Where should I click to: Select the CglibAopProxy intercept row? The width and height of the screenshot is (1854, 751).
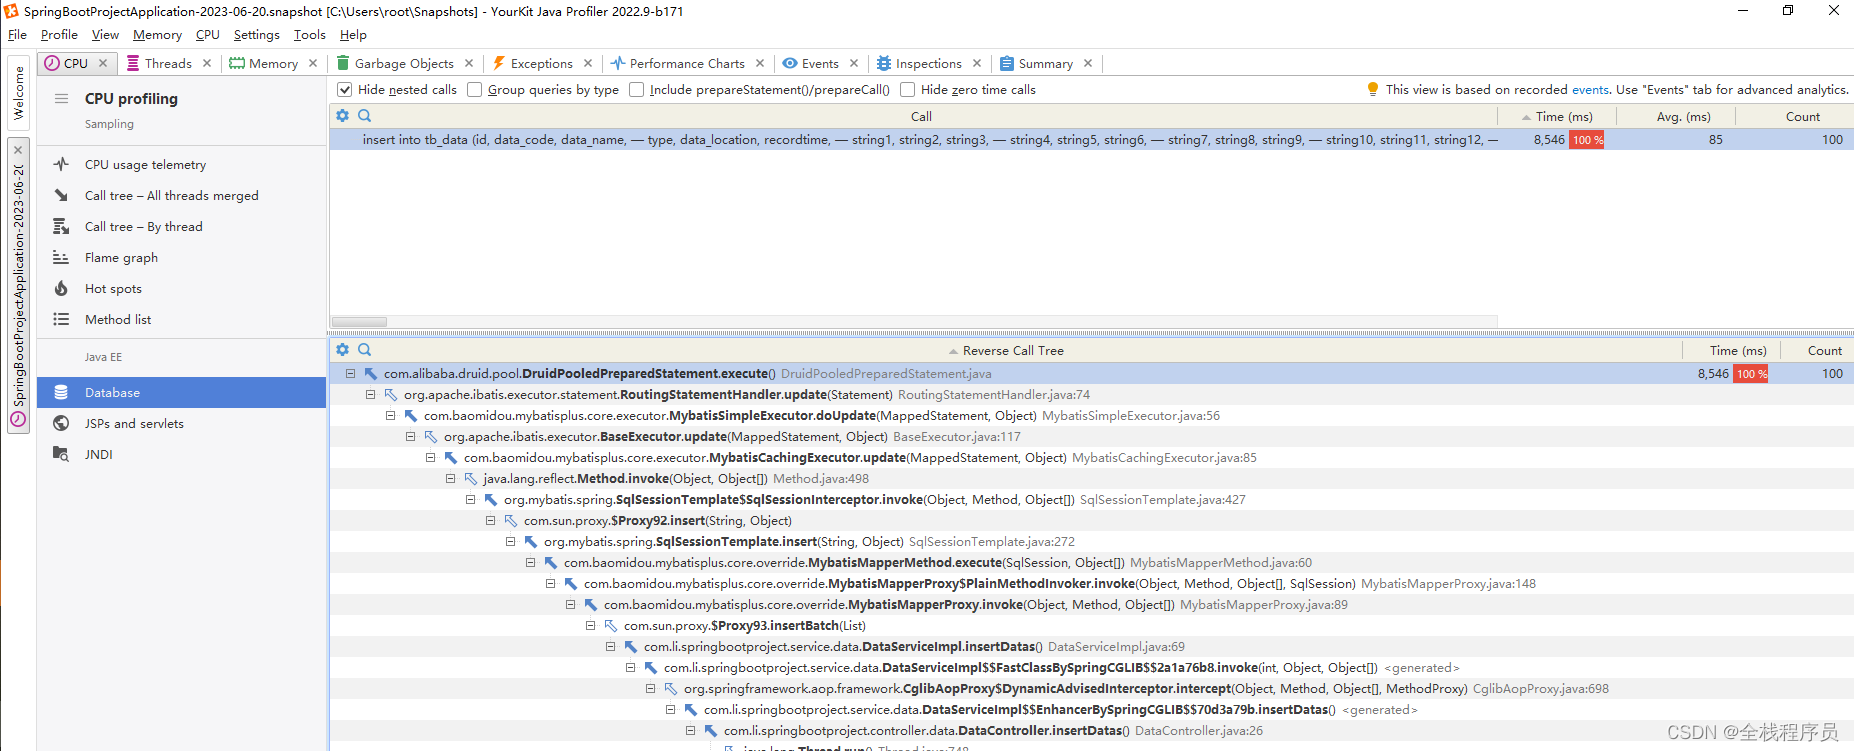pyautogui.click(x=1092, y=688)
